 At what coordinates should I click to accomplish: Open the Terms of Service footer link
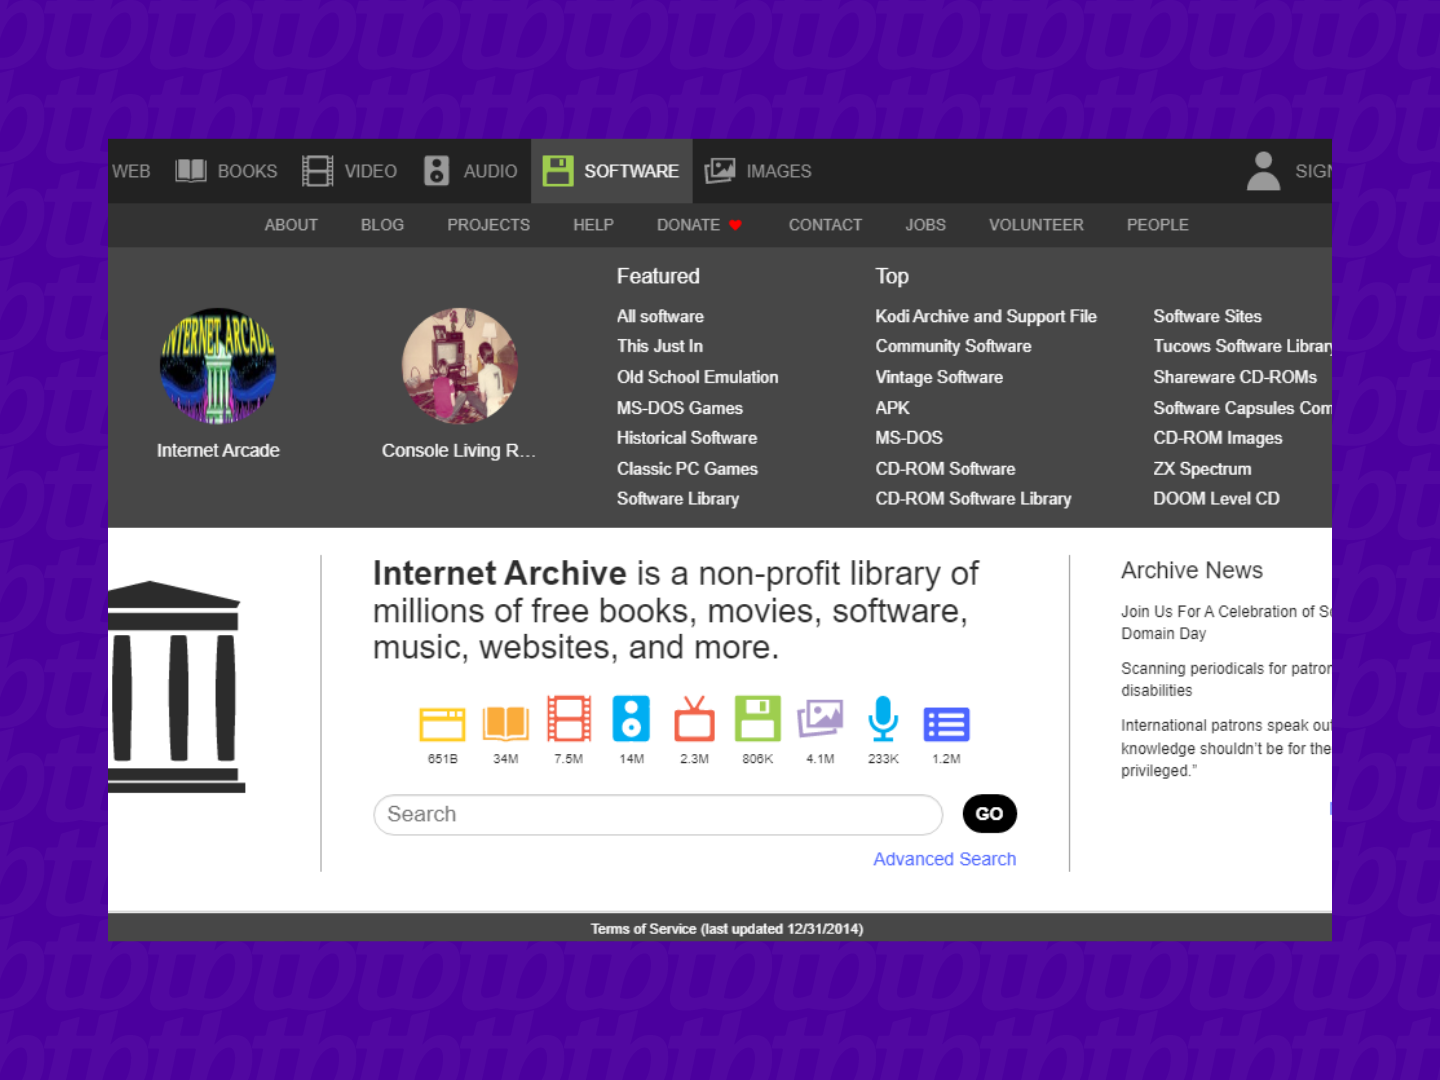coord(727,929)
